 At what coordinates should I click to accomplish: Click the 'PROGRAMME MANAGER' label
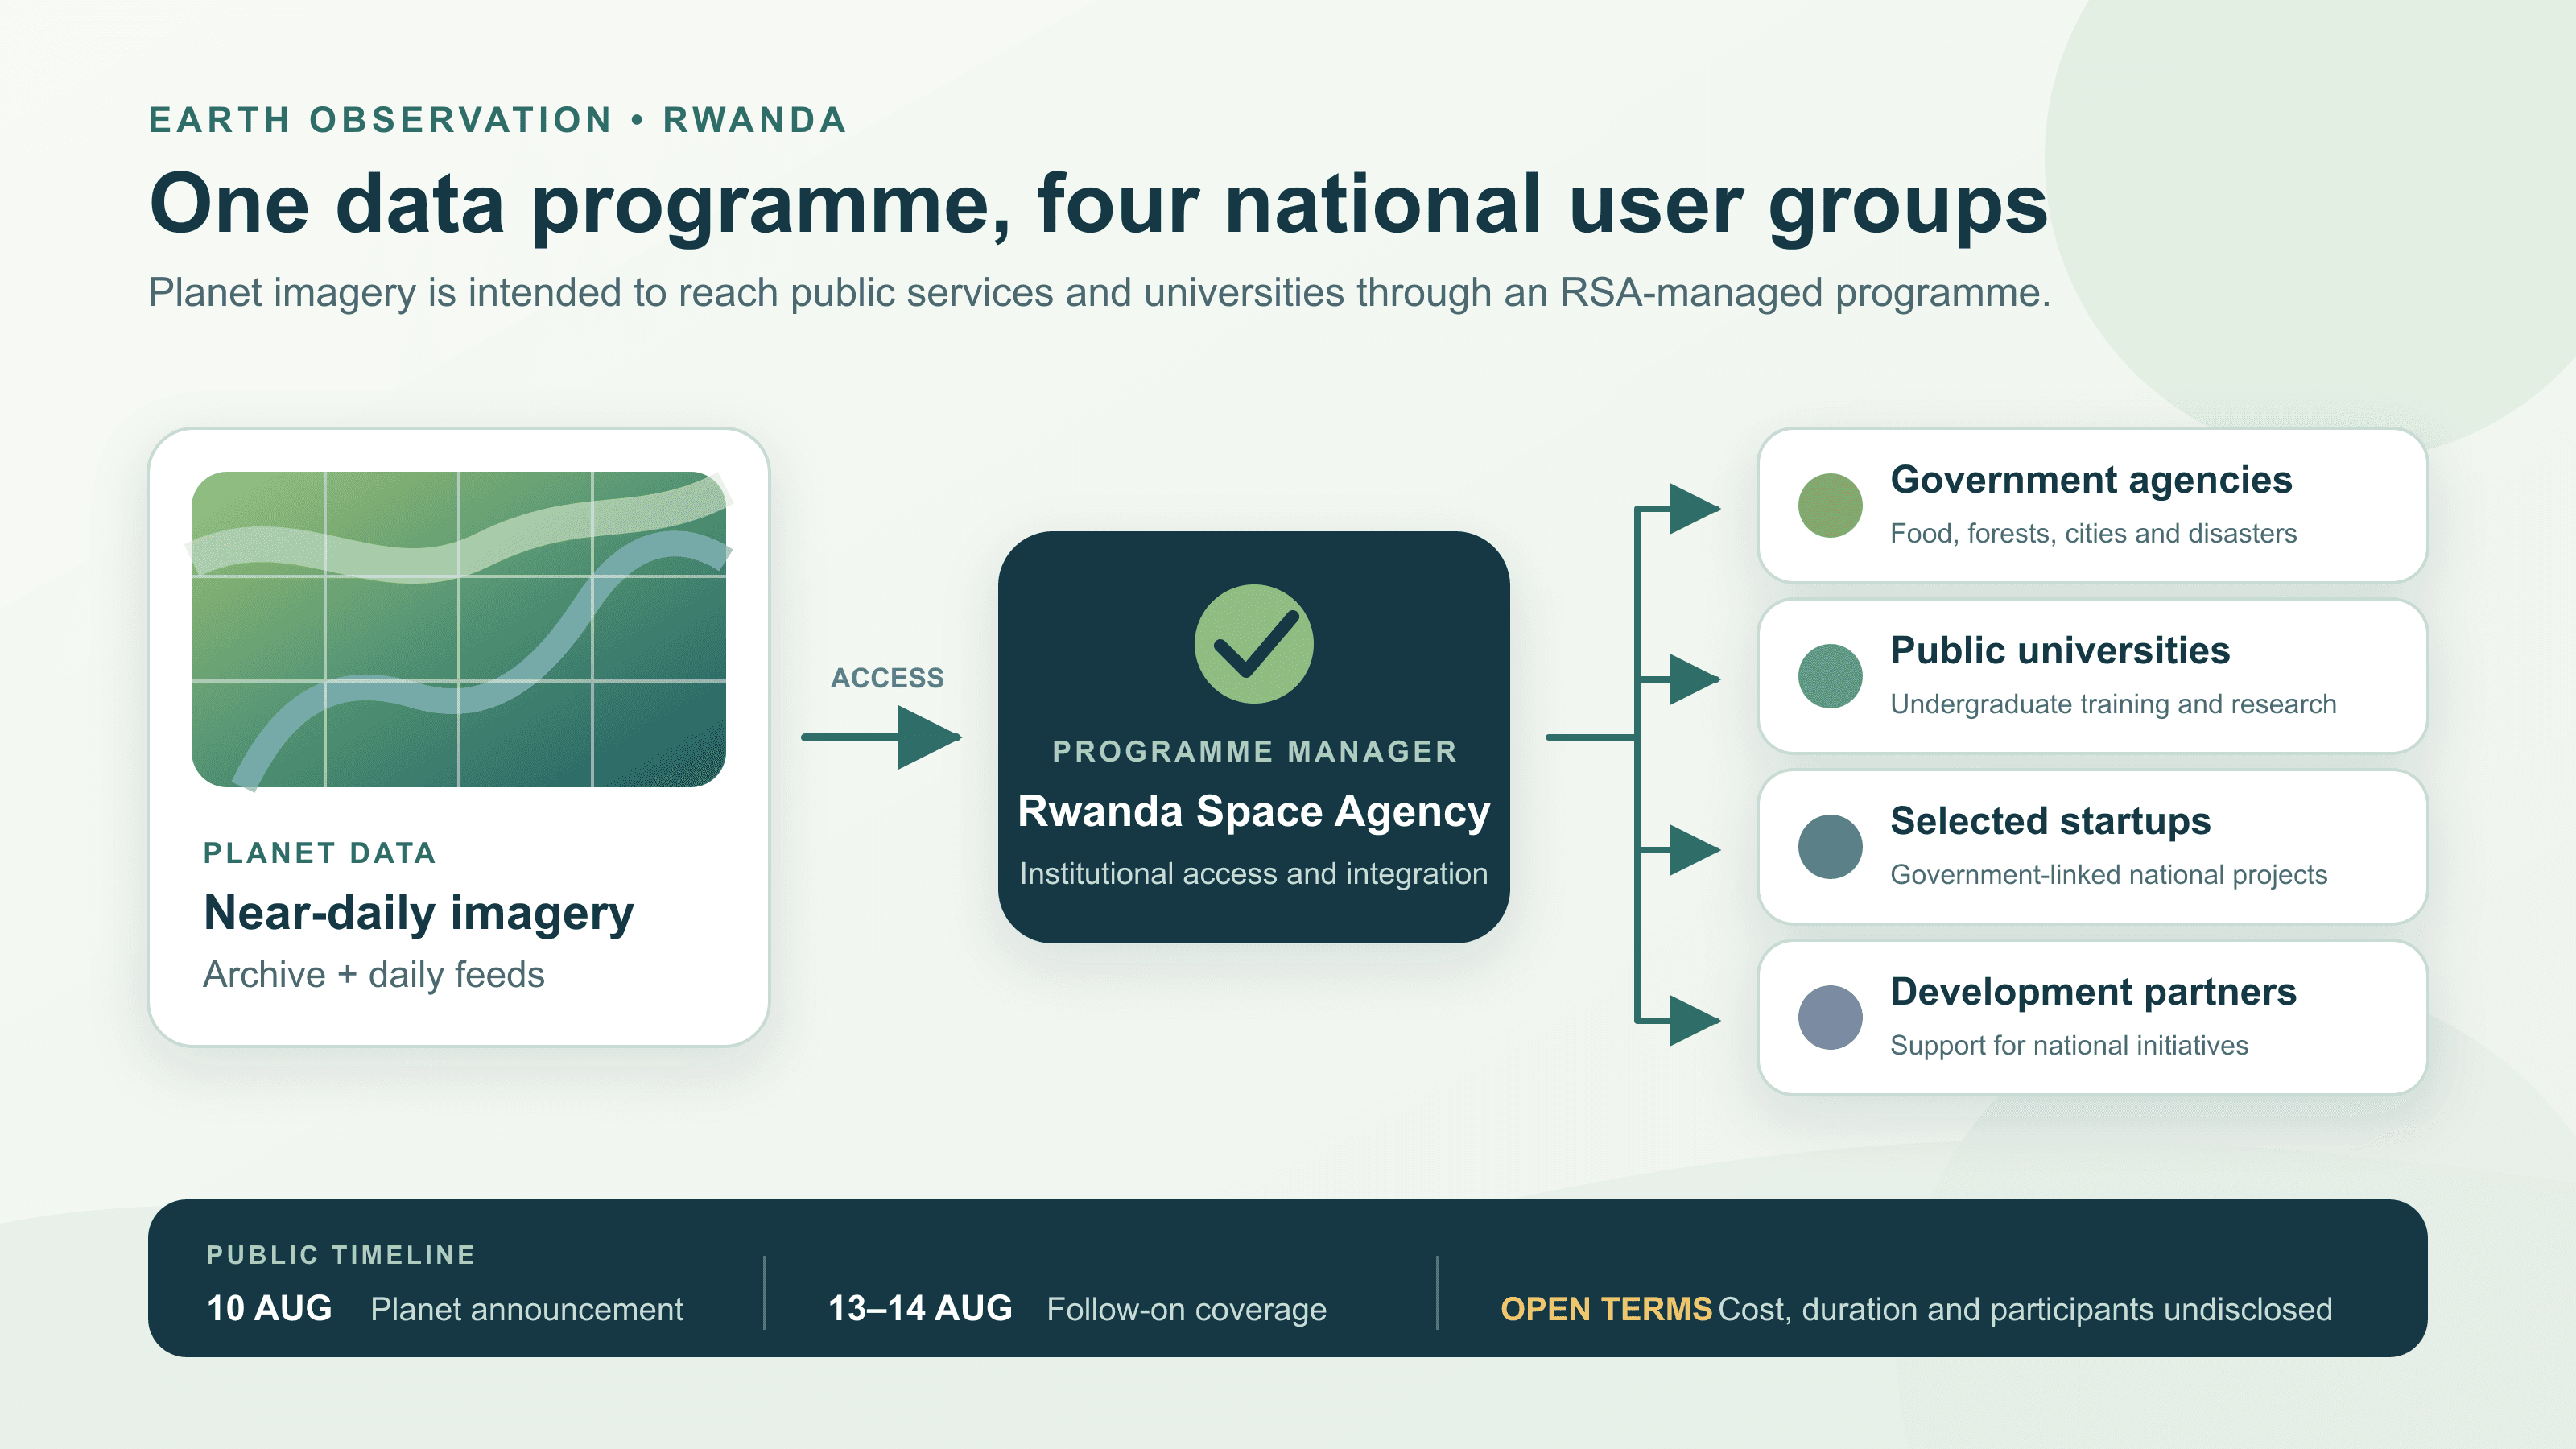pos(1254,751)
